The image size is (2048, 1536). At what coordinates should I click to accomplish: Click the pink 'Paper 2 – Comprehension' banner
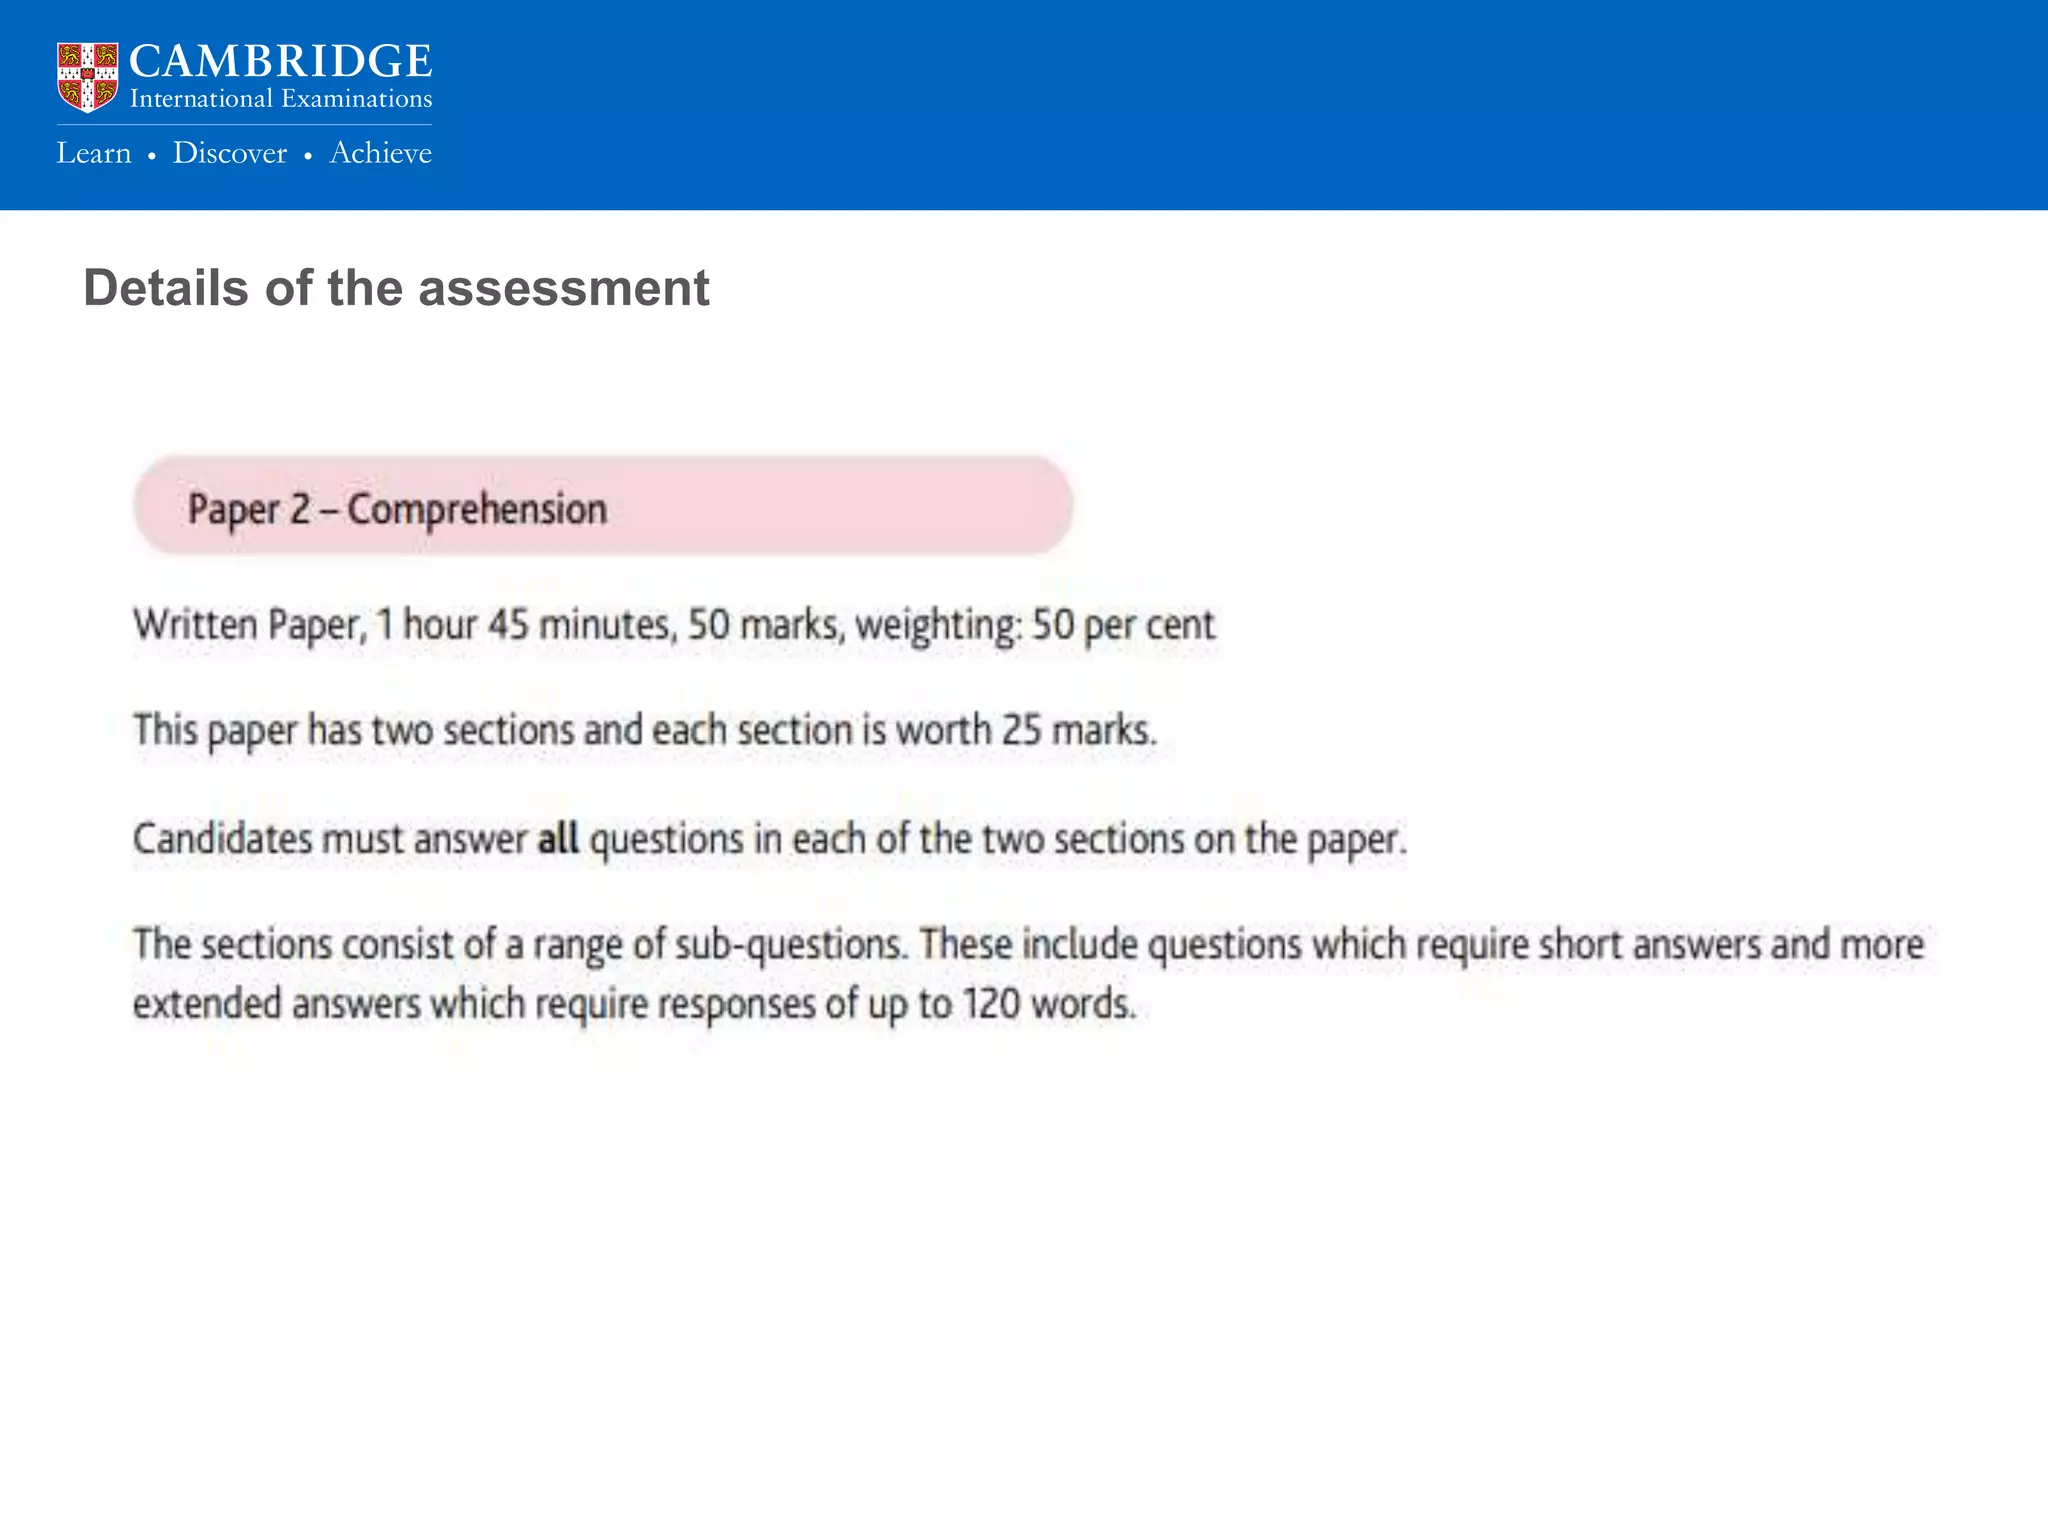602,506
